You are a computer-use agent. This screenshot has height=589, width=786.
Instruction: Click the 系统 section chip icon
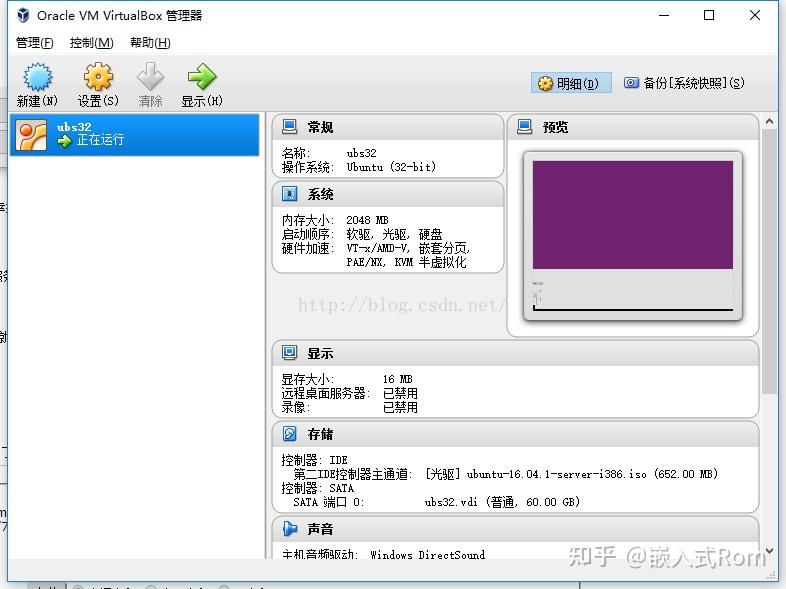pyautogui.click(x=289, y=193)
